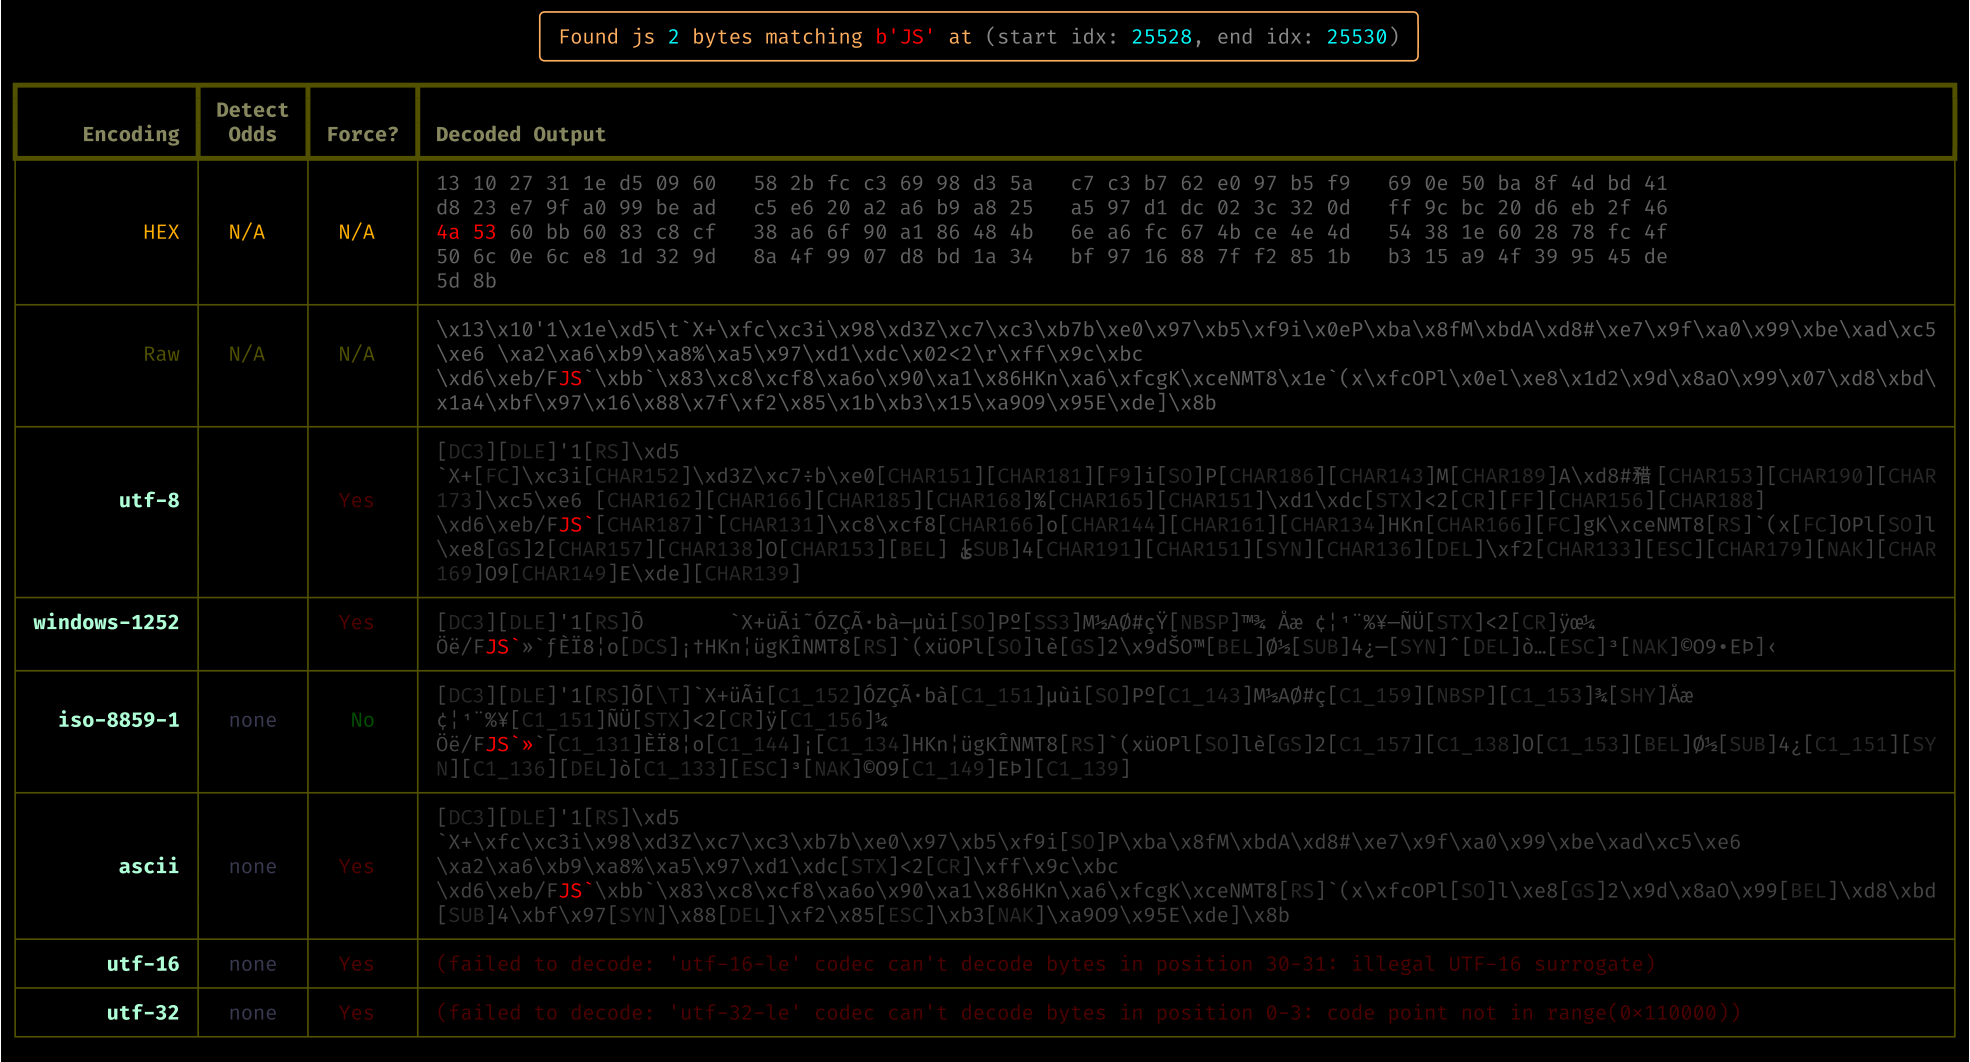Click end idx value 25530 in banner
The image size is (1970, 1062).
[x=1356, y=37]
